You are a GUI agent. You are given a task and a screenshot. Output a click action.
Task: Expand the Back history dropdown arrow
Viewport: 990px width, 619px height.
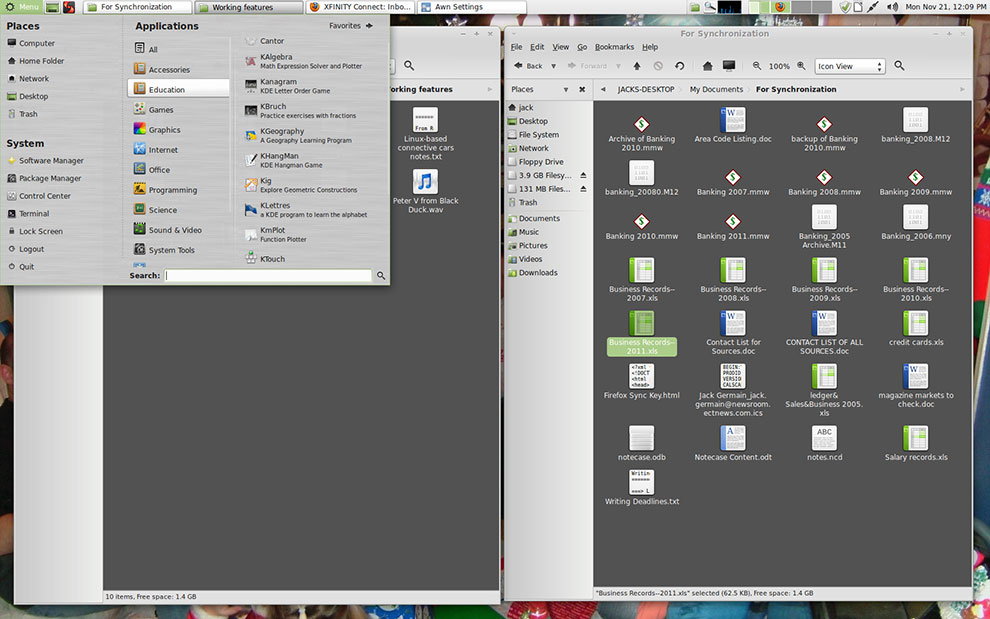554,66
